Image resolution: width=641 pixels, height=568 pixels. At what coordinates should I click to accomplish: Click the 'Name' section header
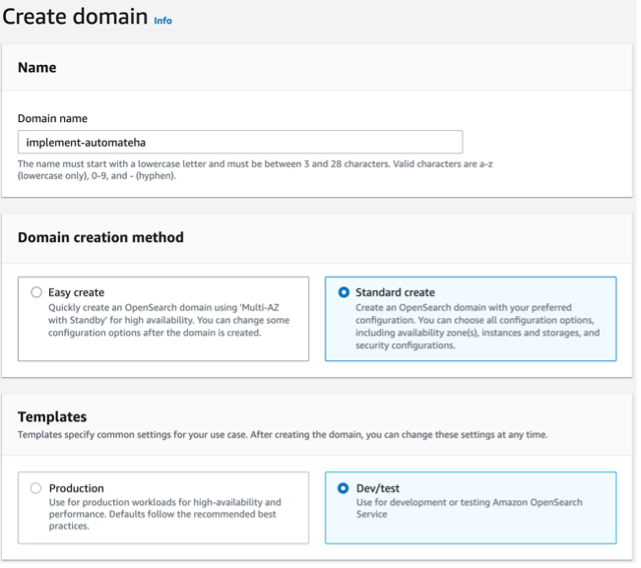(37, 68)
